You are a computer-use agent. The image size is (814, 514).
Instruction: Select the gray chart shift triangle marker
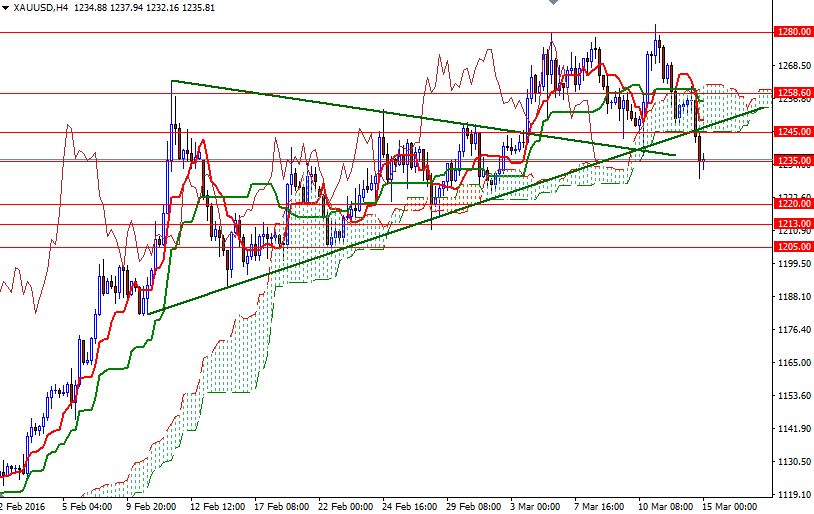[x=550, y=5]
